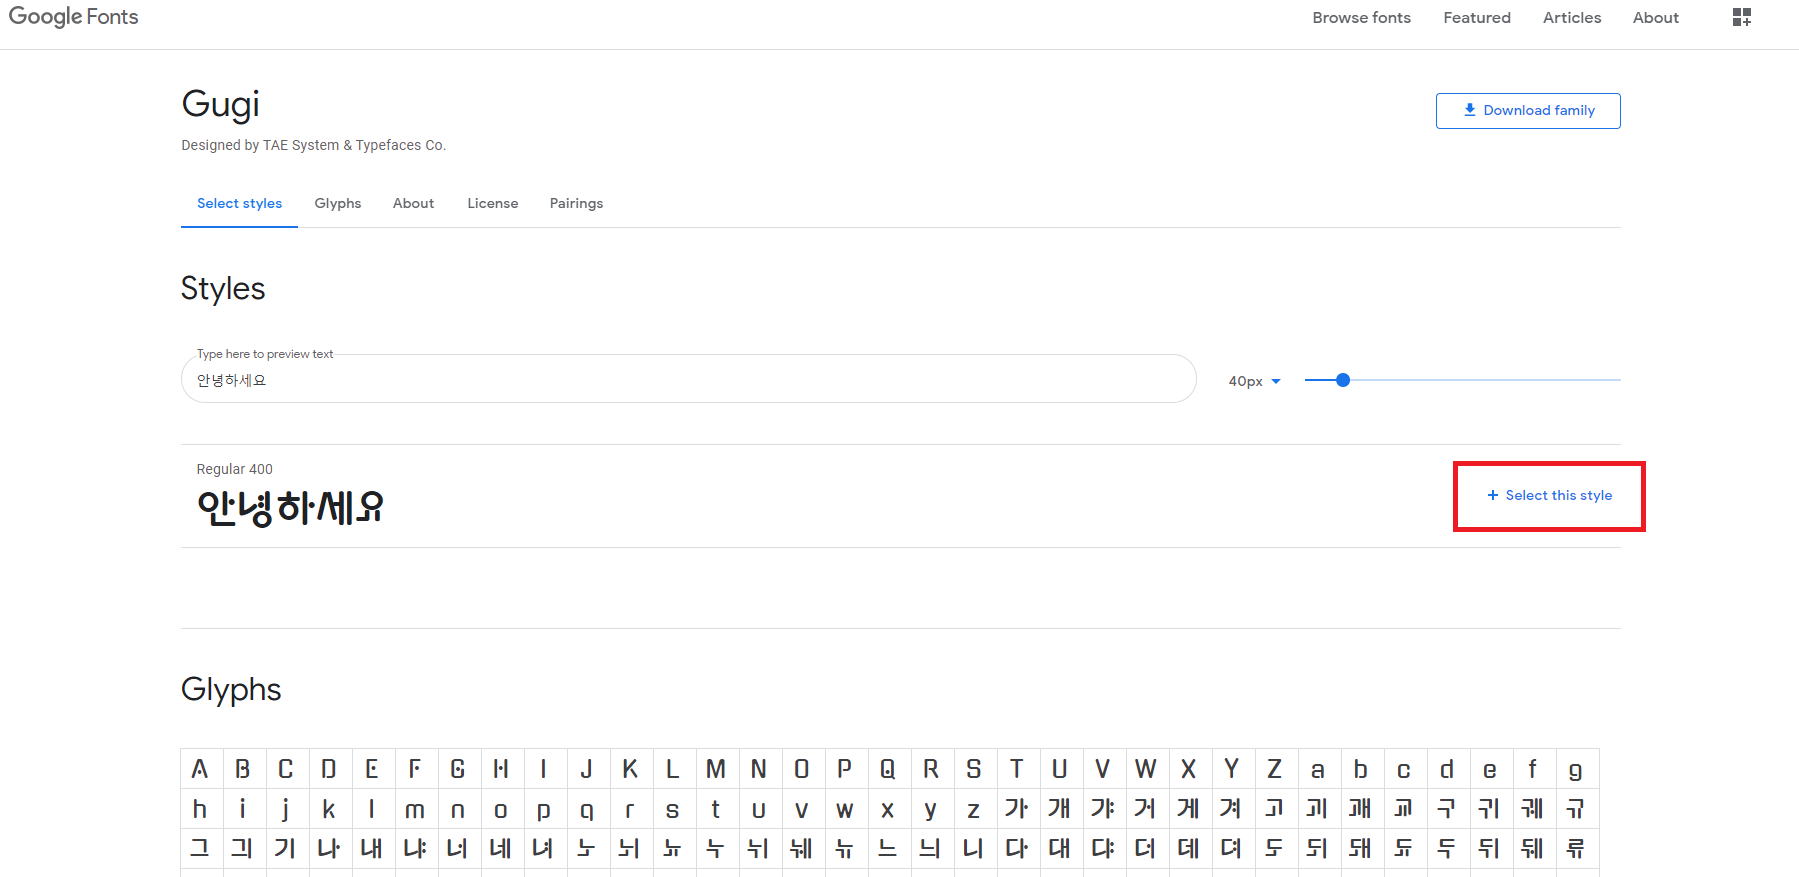Viewport: 1799px width, 877px height.
Task: Switch to Glyphs tab
Action: point(338,203)
